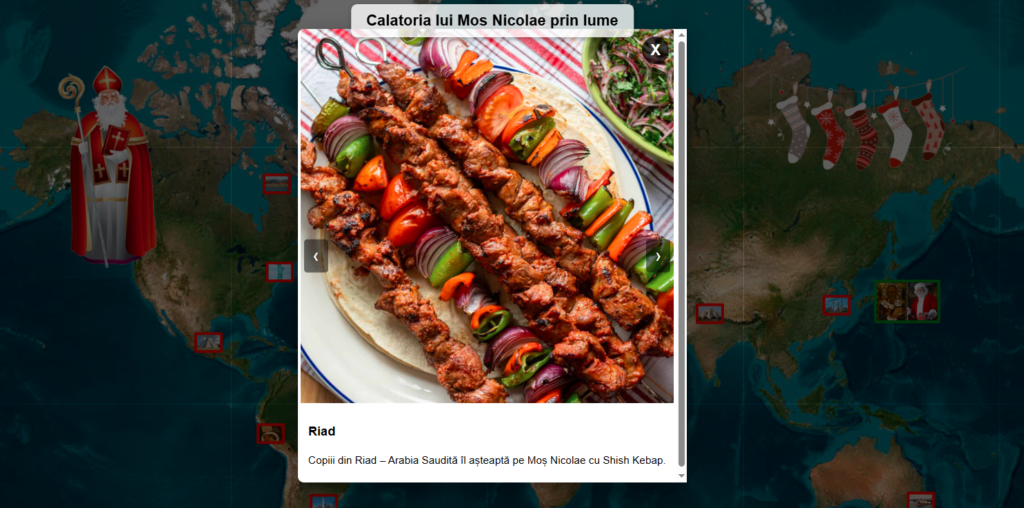Select the skyline marker in eastern China
1024x508 pixels.
point(837,305)
